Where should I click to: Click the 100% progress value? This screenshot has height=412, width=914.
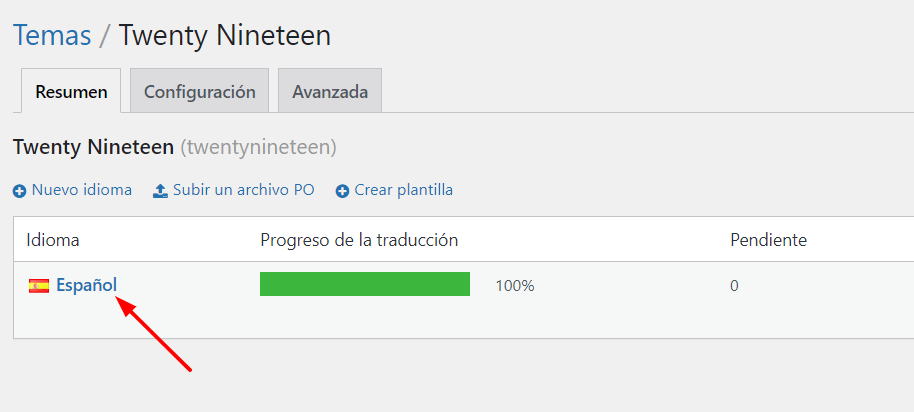coord(515,286)
